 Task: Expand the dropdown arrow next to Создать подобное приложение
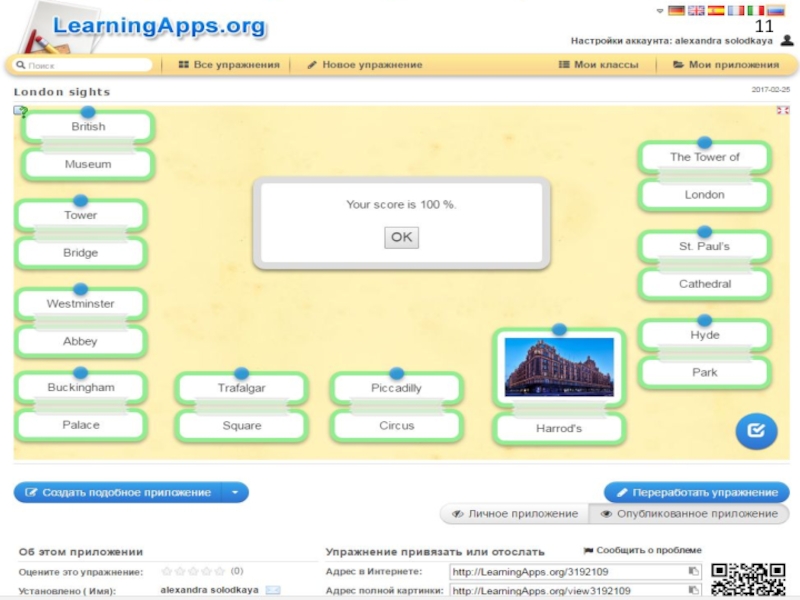click(x=235, y=492)
